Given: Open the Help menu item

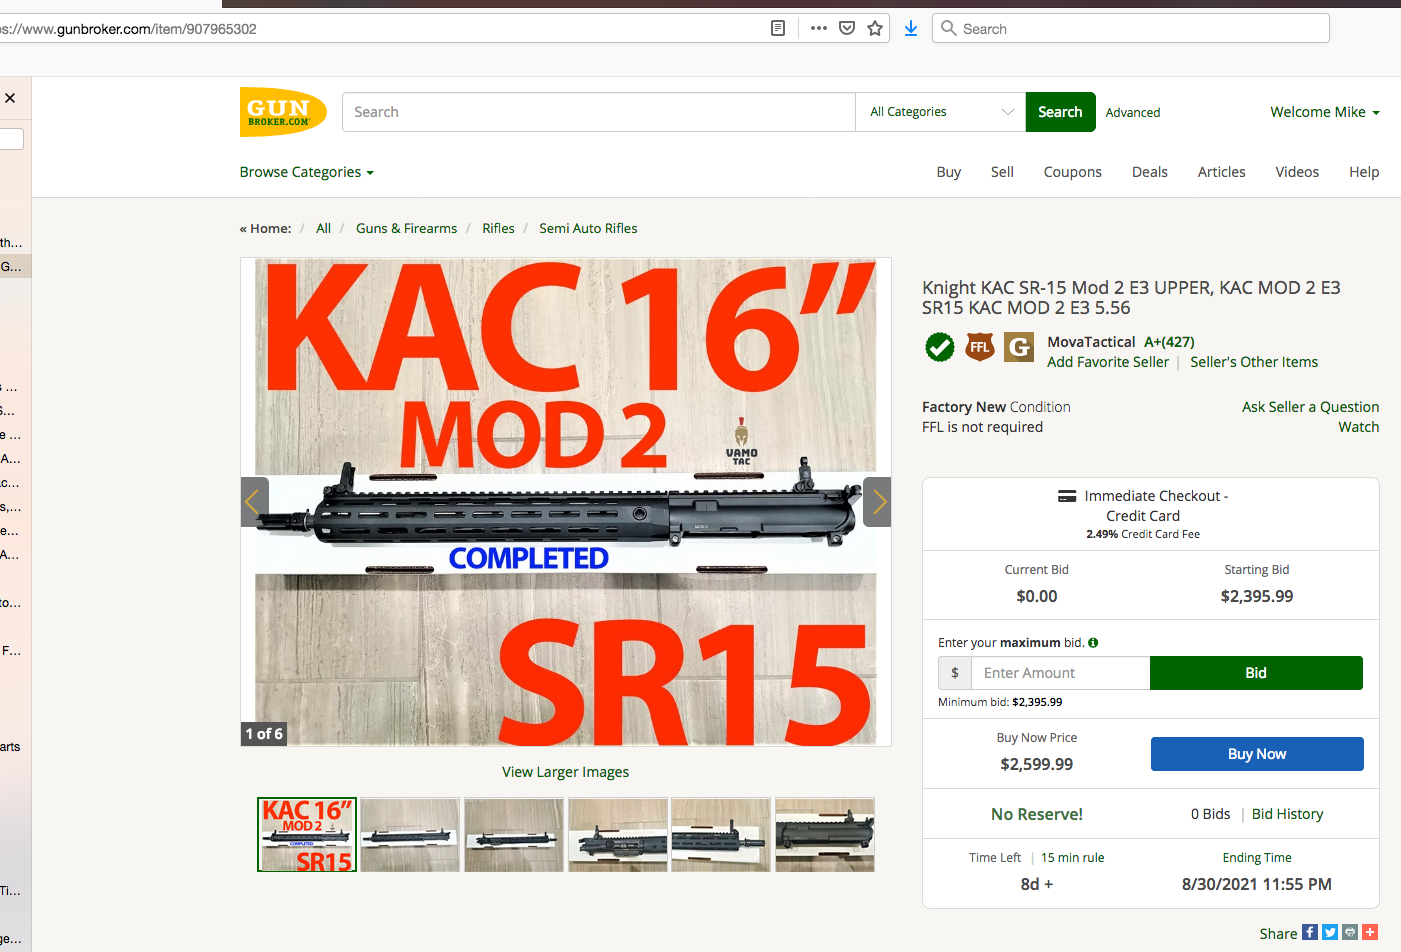Looking at the screenshot, I should (x=1364, y=172).
